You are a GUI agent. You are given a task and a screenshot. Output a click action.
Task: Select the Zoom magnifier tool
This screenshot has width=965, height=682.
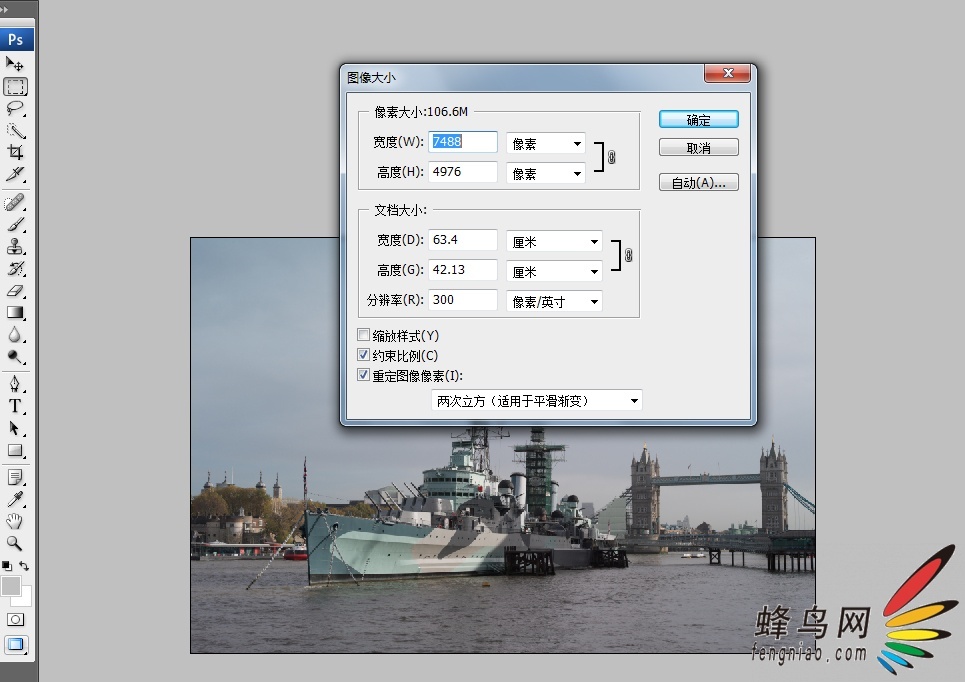point(15,543)
